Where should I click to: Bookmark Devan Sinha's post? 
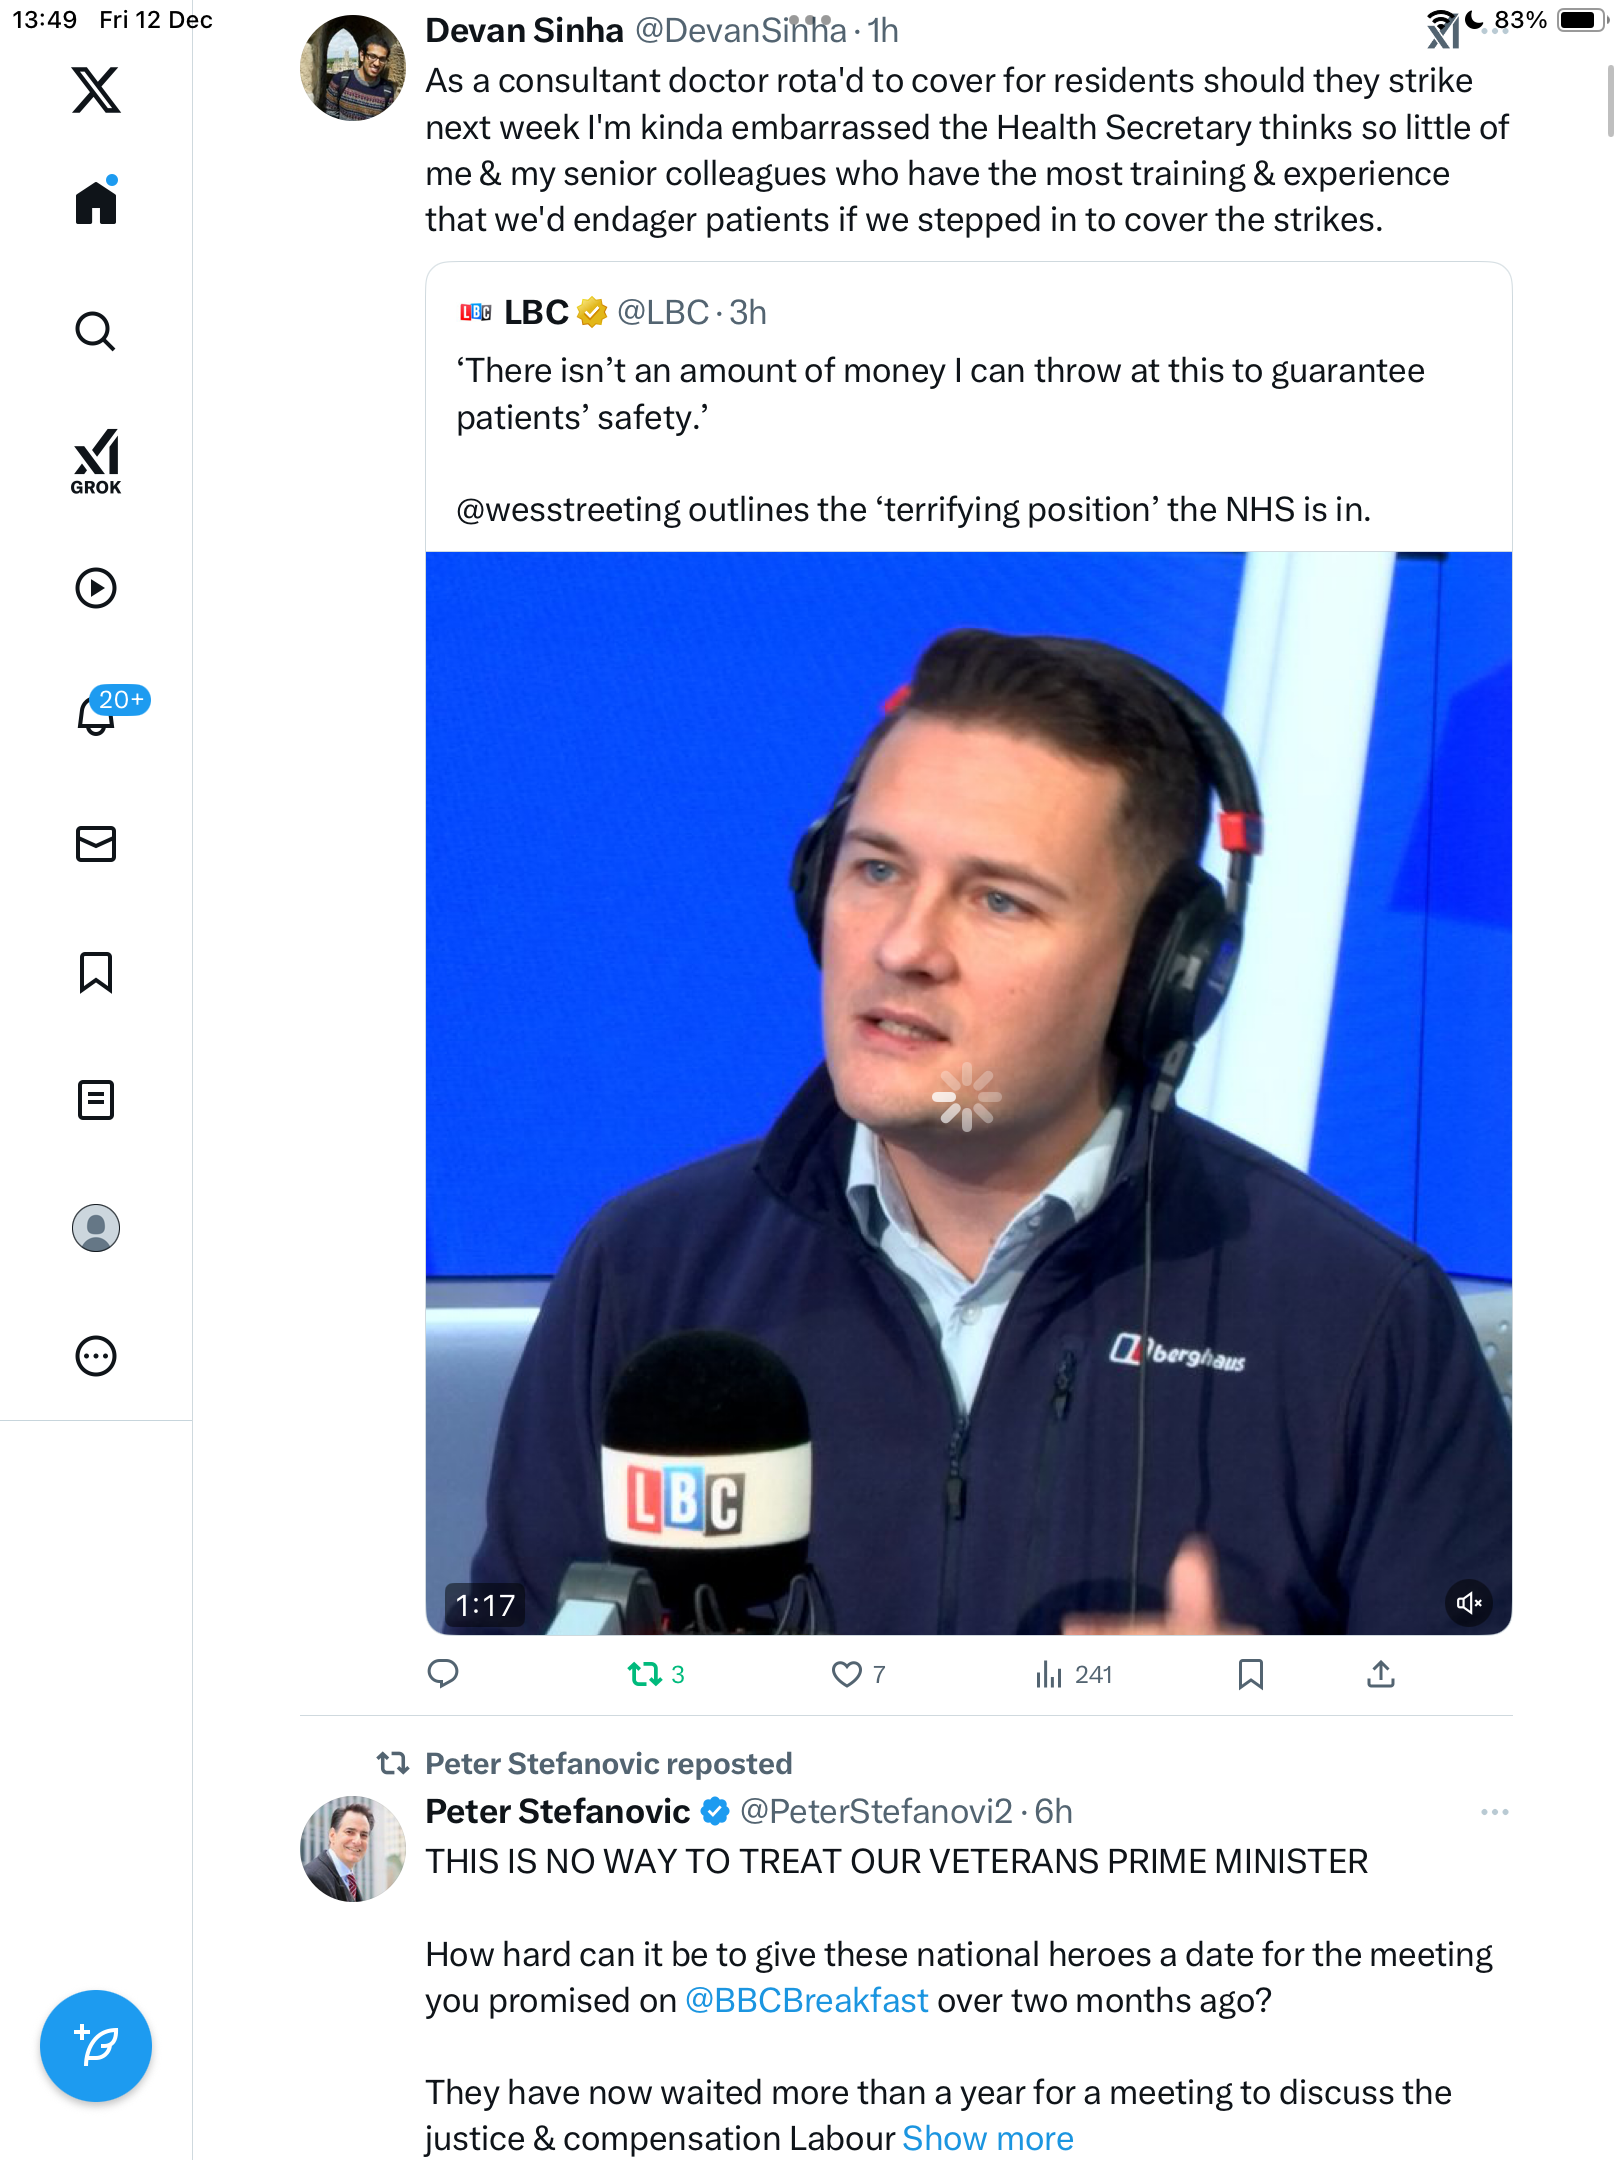1250,1674
